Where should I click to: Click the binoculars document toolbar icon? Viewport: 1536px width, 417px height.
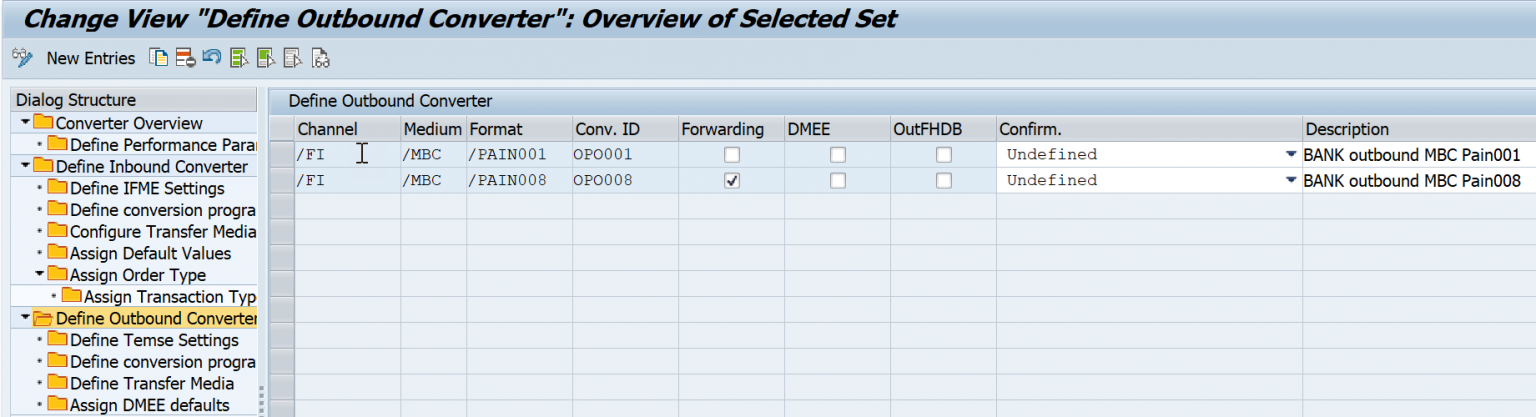(320, 58)
